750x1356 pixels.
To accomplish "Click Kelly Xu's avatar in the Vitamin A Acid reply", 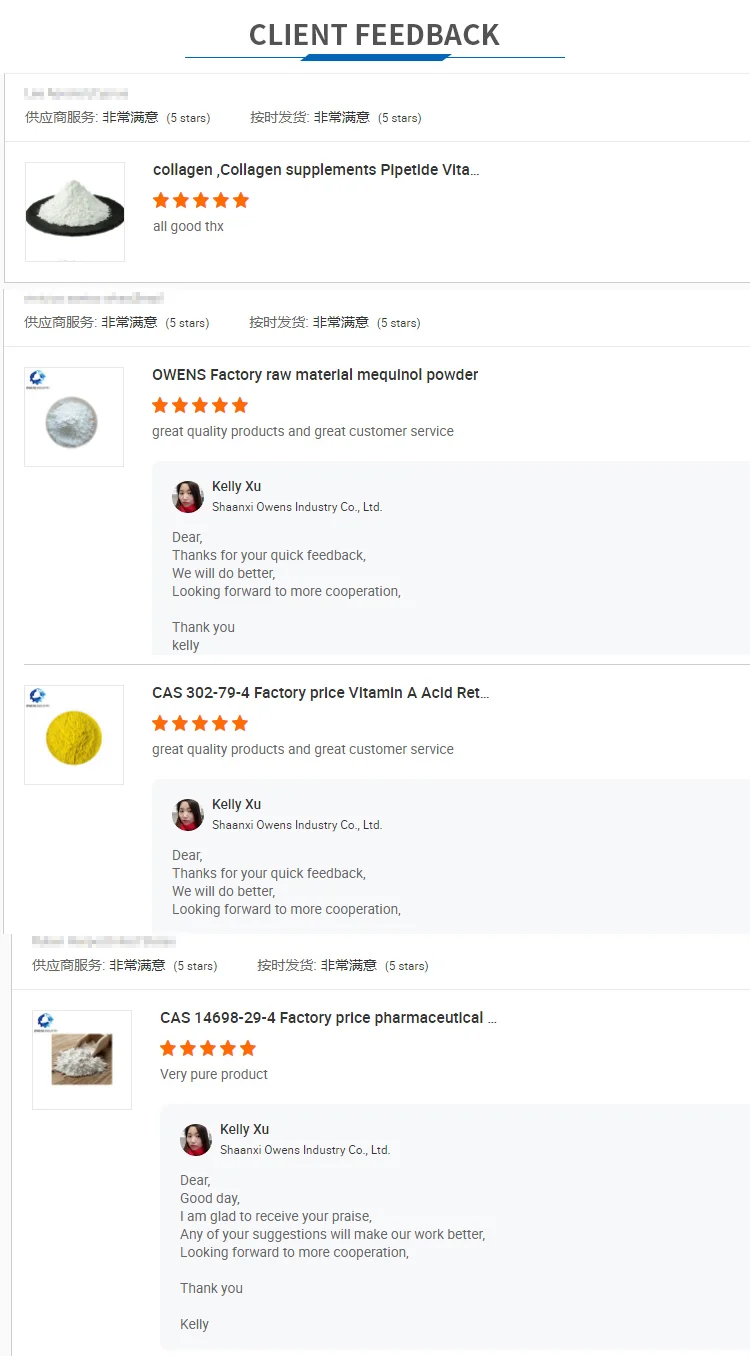I will click(x=188, y=815).
